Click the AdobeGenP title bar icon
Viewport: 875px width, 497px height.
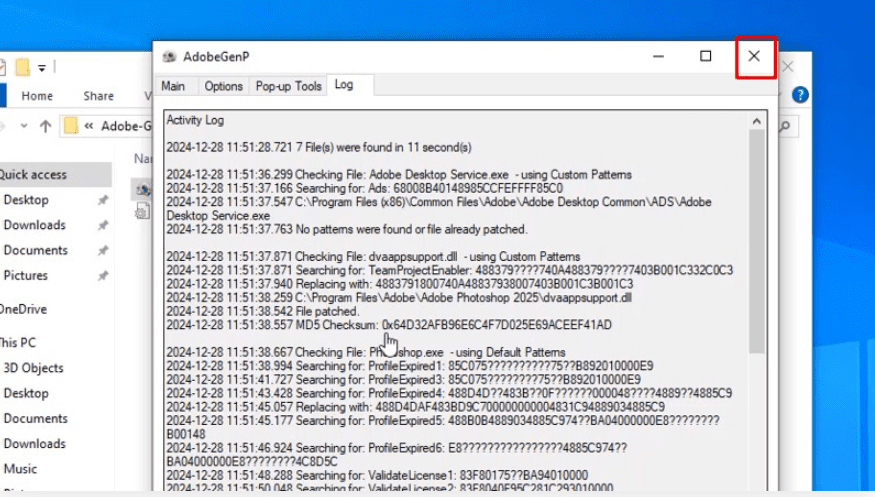pos(169,57)
